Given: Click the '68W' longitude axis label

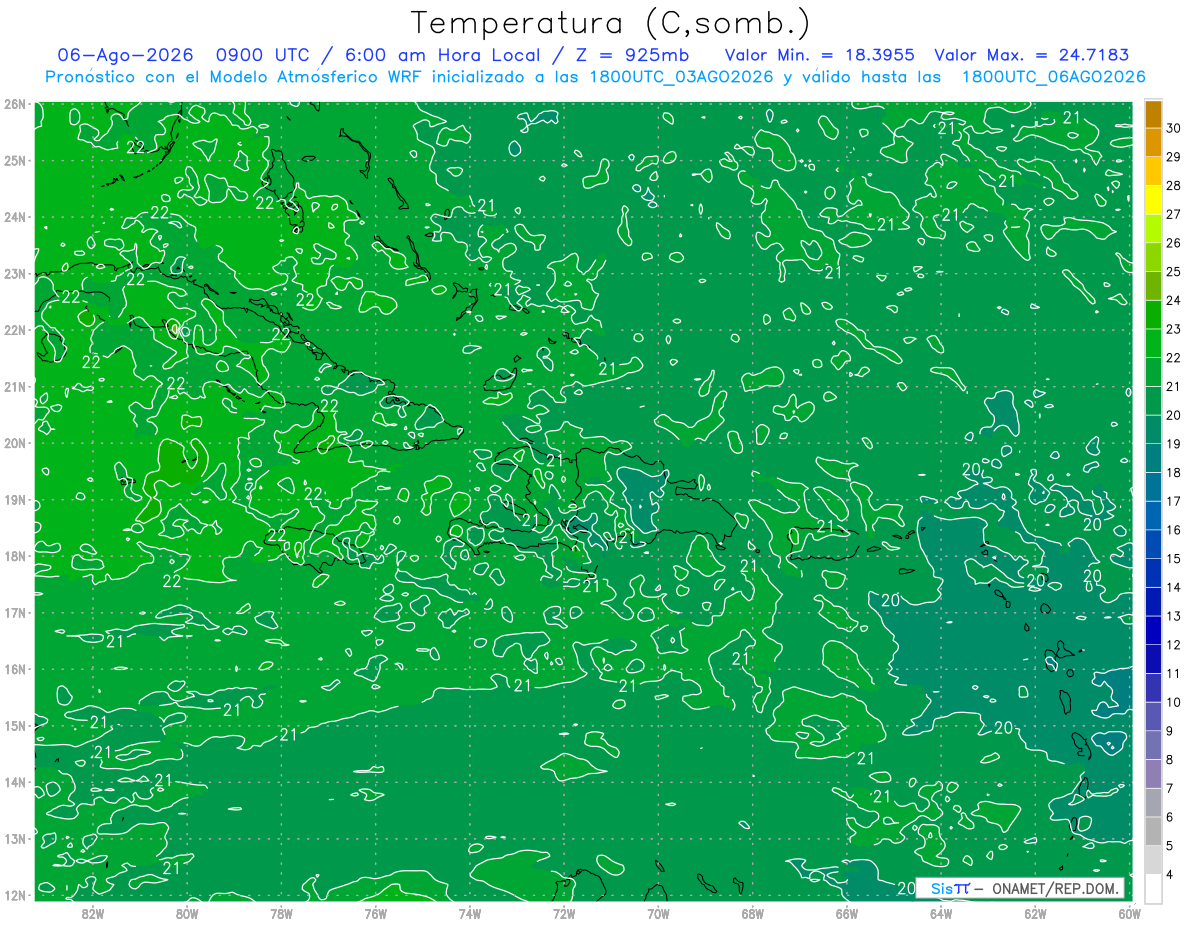Looking at the screenshot, I should pyautogui.click(x=753, y=913).
